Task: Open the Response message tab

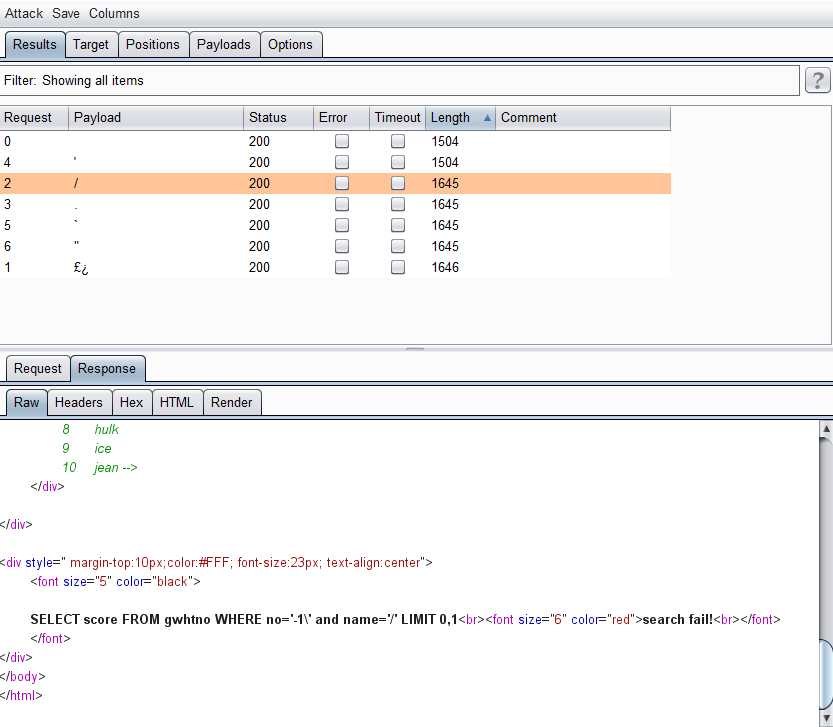Action: [x=107, y=369]
